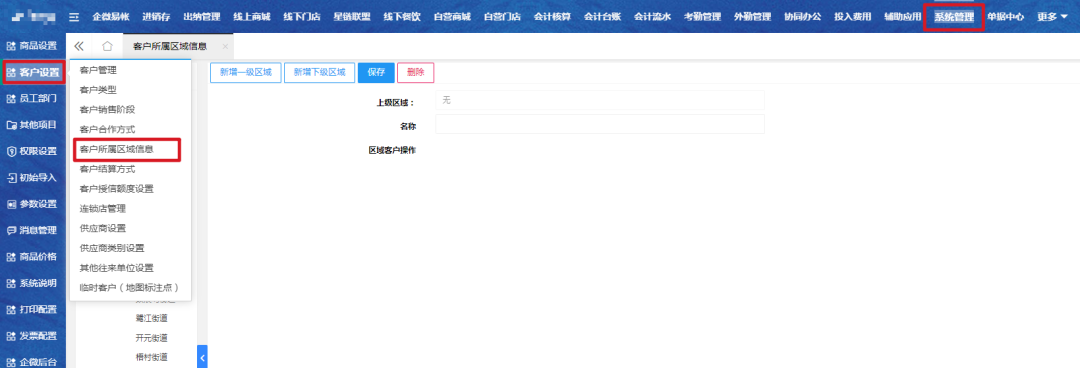Image resolution: width=1080 pixels, height=368 pixels.
Task: Select 自营商城 in the top menu
Action: (x=452, y=17)
